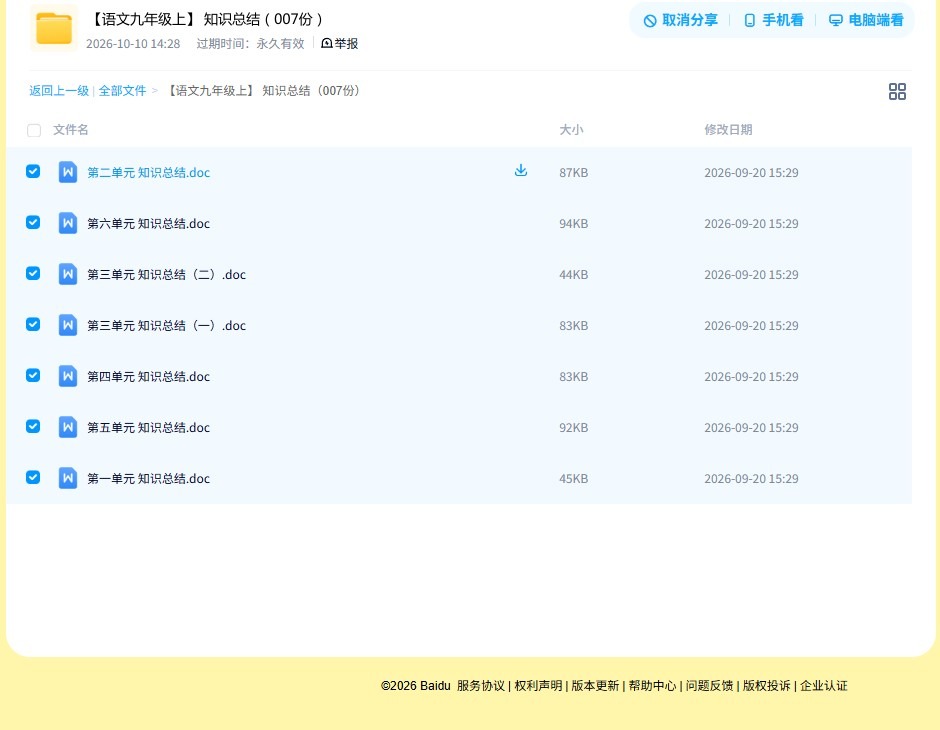Click the 45KB size value
The image size is (940, 730).
tap(574, 478)
